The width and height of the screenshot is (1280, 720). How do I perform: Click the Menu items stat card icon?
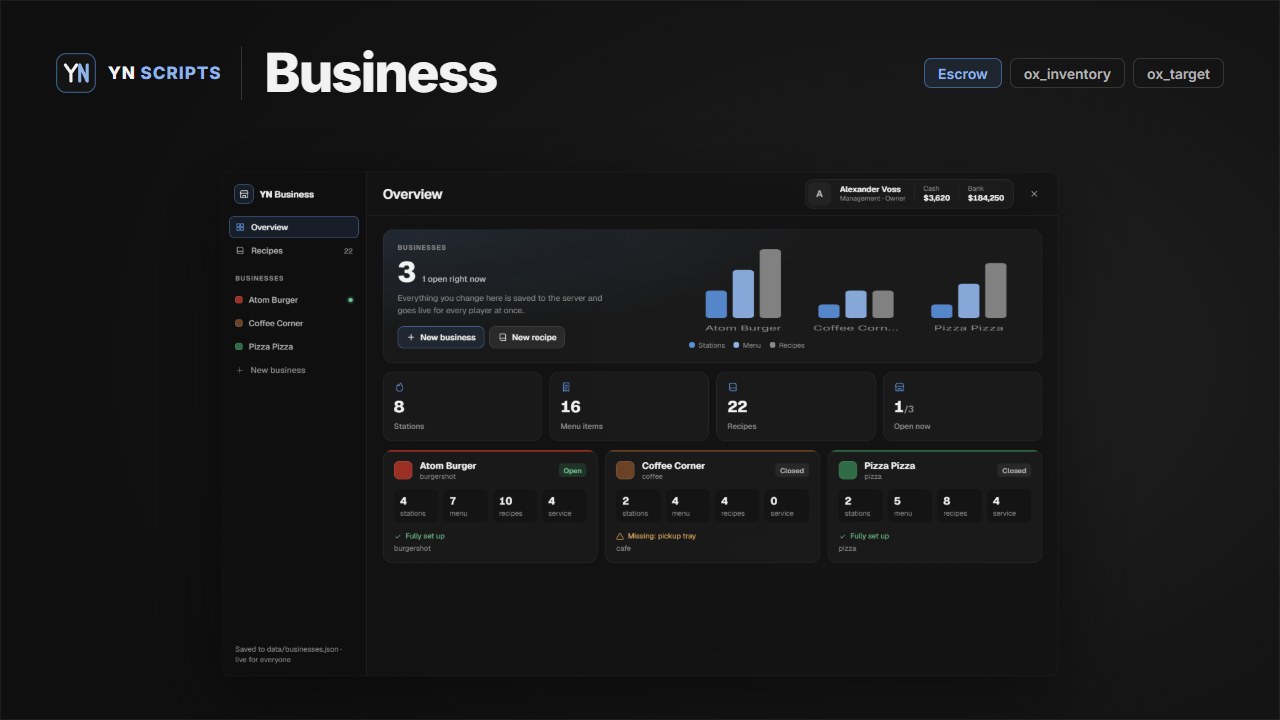[566, 387]
